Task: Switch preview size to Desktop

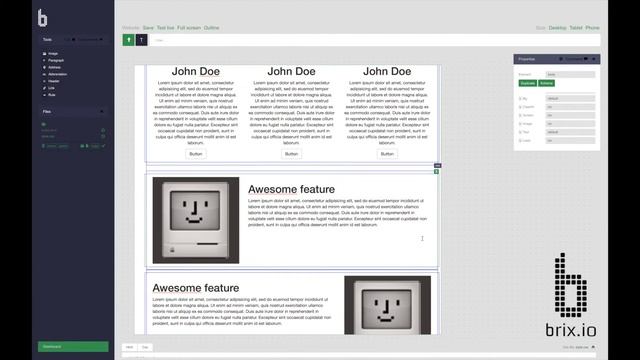Action: pos(558,28)
